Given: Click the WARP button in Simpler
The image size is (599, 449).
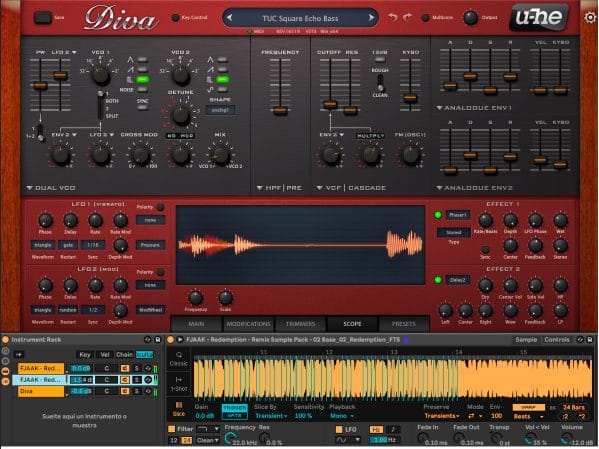Looking at the screenshot, I should 529,407.
